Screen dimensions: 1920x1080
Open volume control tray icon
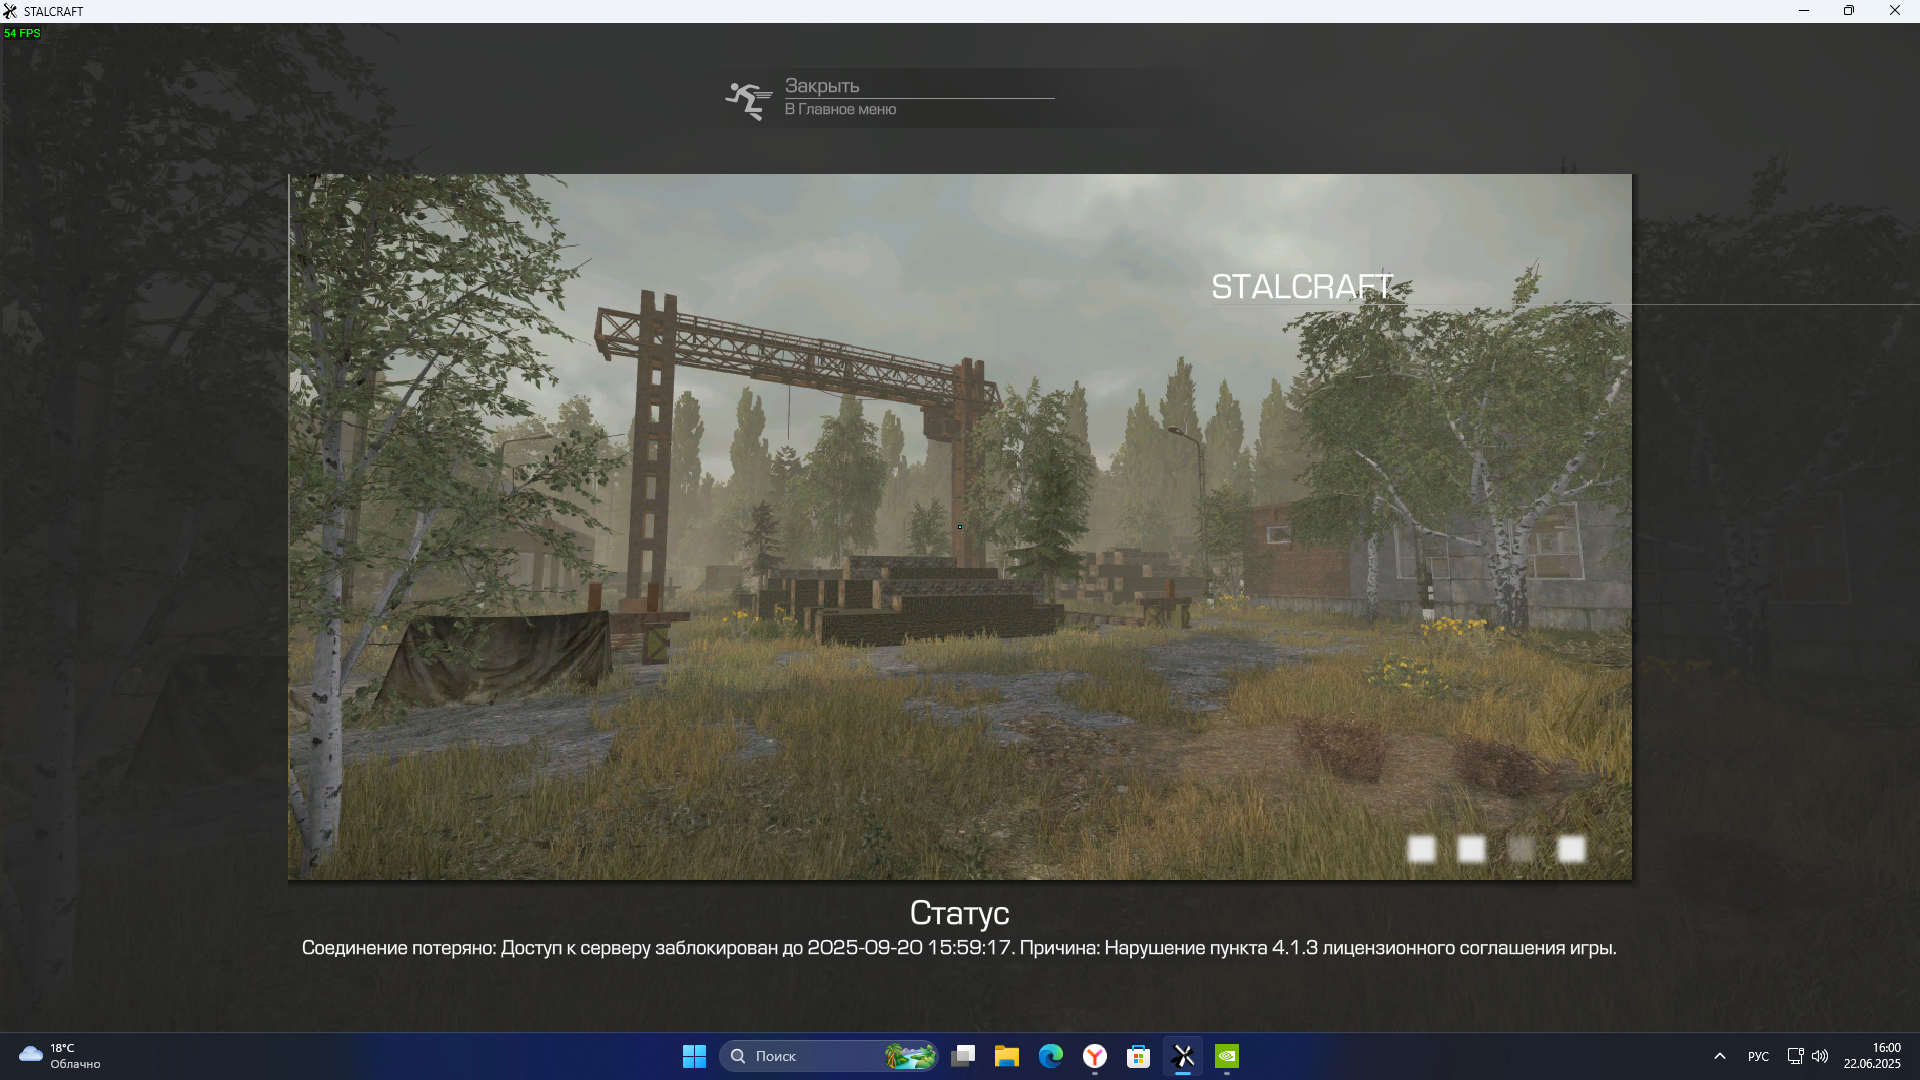(x=1820, y=1056)
